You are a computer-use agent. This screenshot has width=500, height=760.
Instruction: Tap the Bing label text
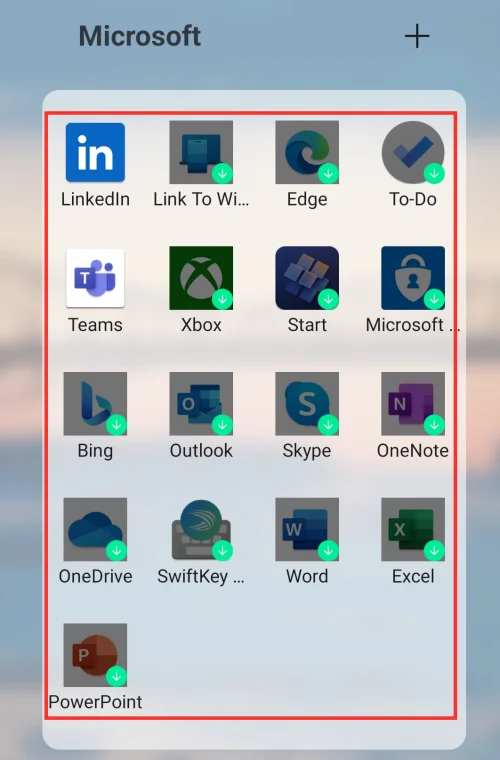pos(95,451)
